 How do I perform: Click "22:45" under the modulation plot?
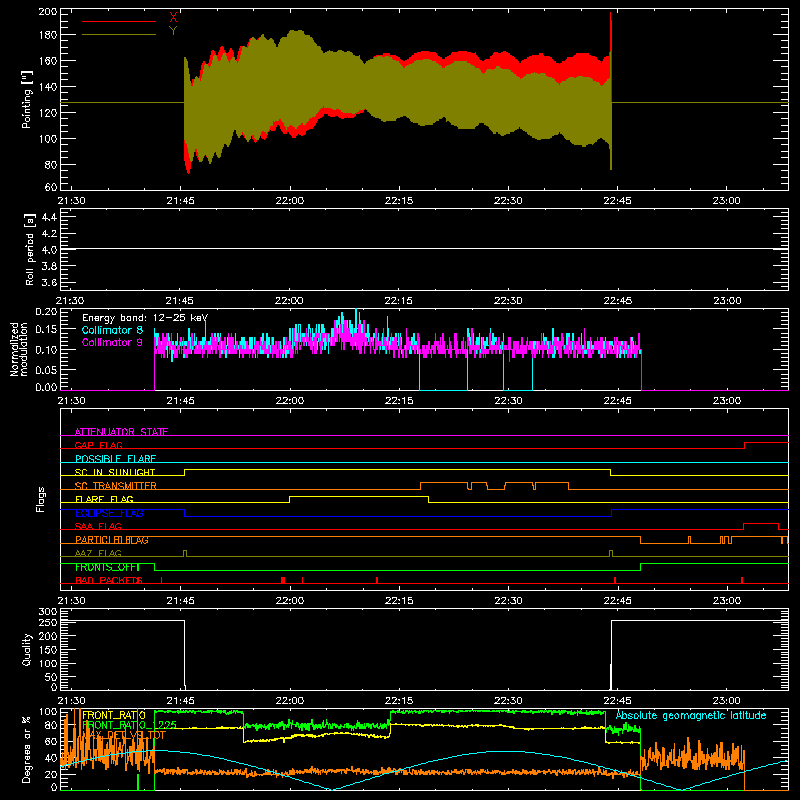[617, 401]
